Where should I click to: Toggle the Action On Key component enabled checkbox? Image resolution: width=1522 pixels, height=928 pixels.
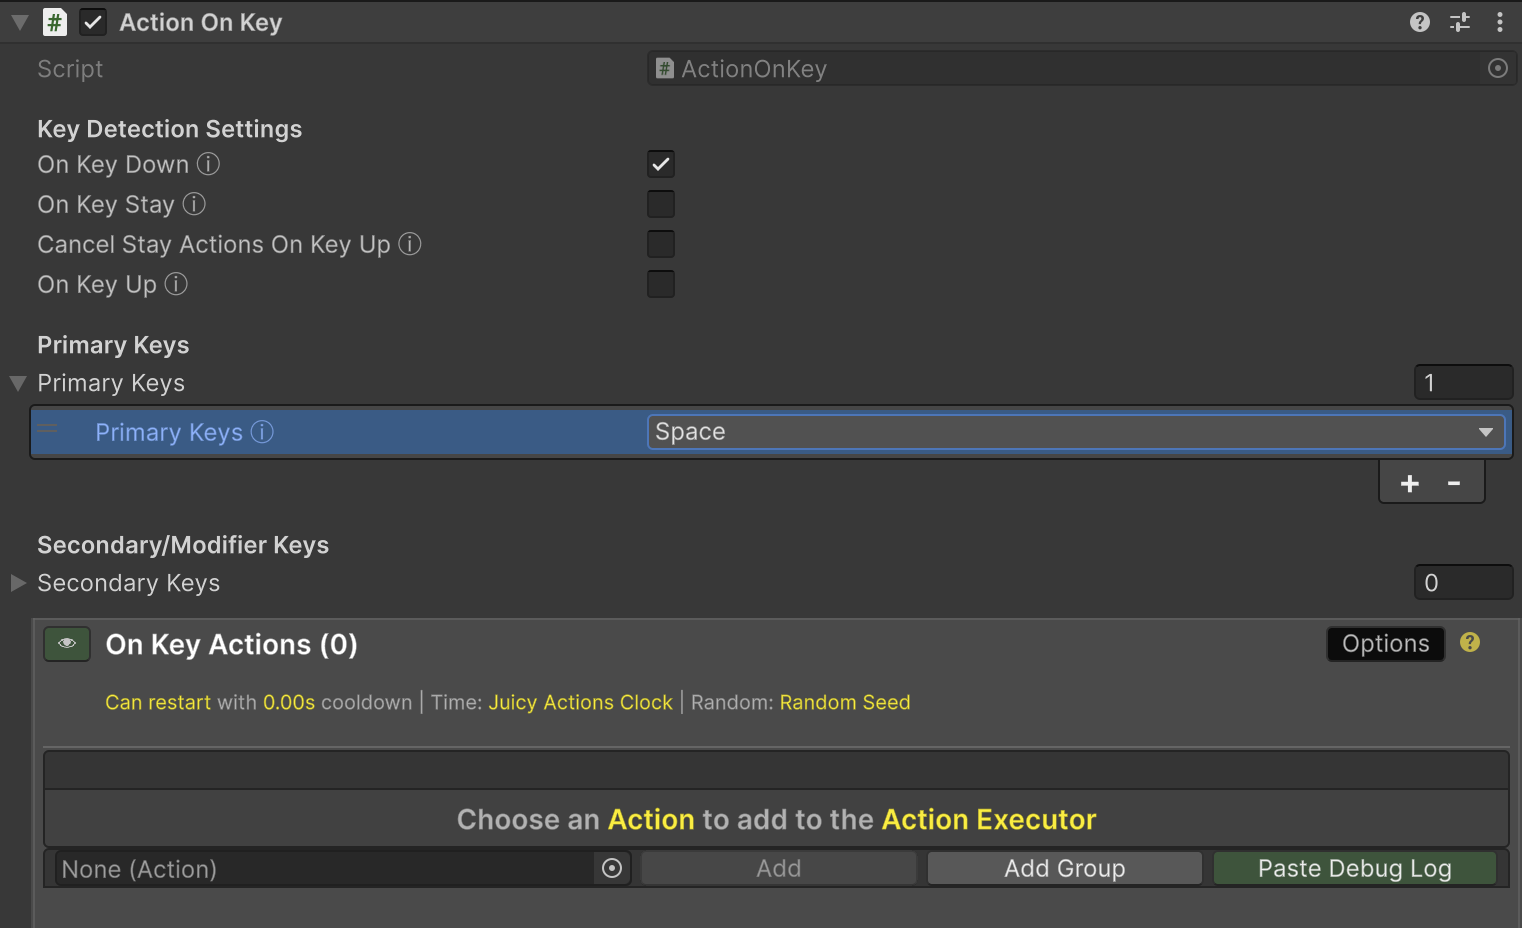coord(93,22)
